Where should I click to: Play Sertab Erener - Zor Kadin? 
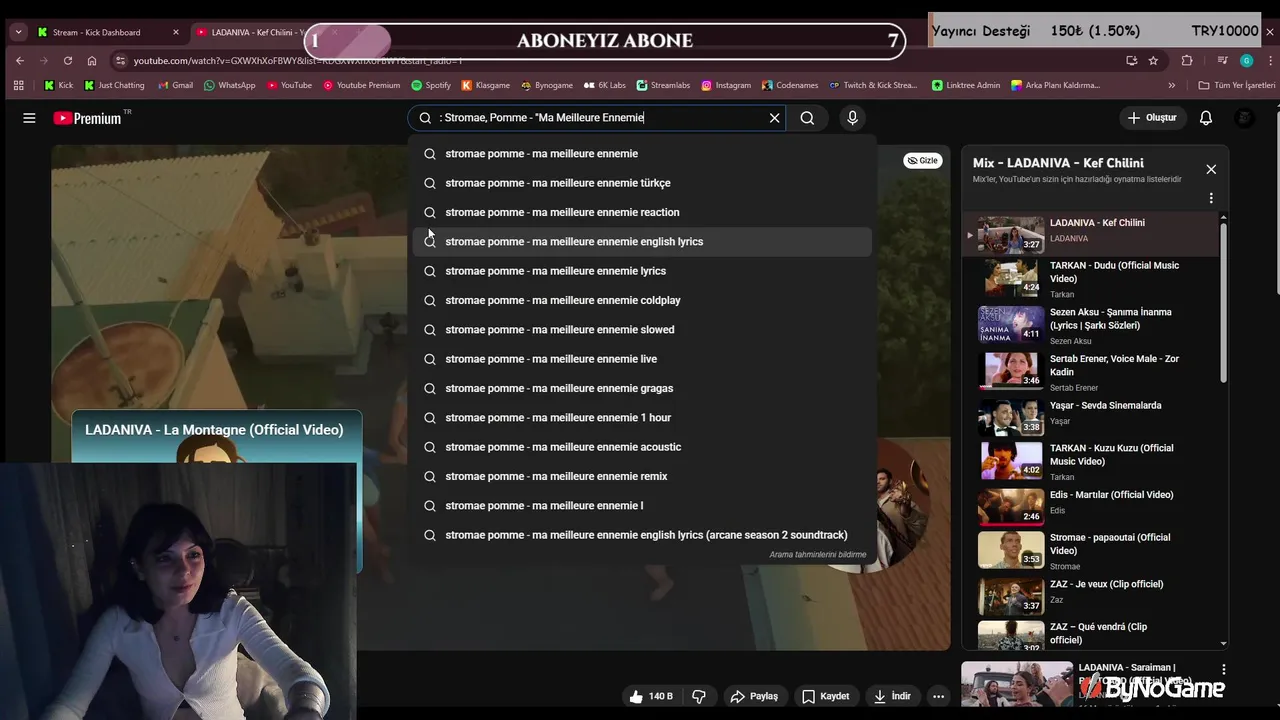pyautogui.click(x=1090, y=372)
